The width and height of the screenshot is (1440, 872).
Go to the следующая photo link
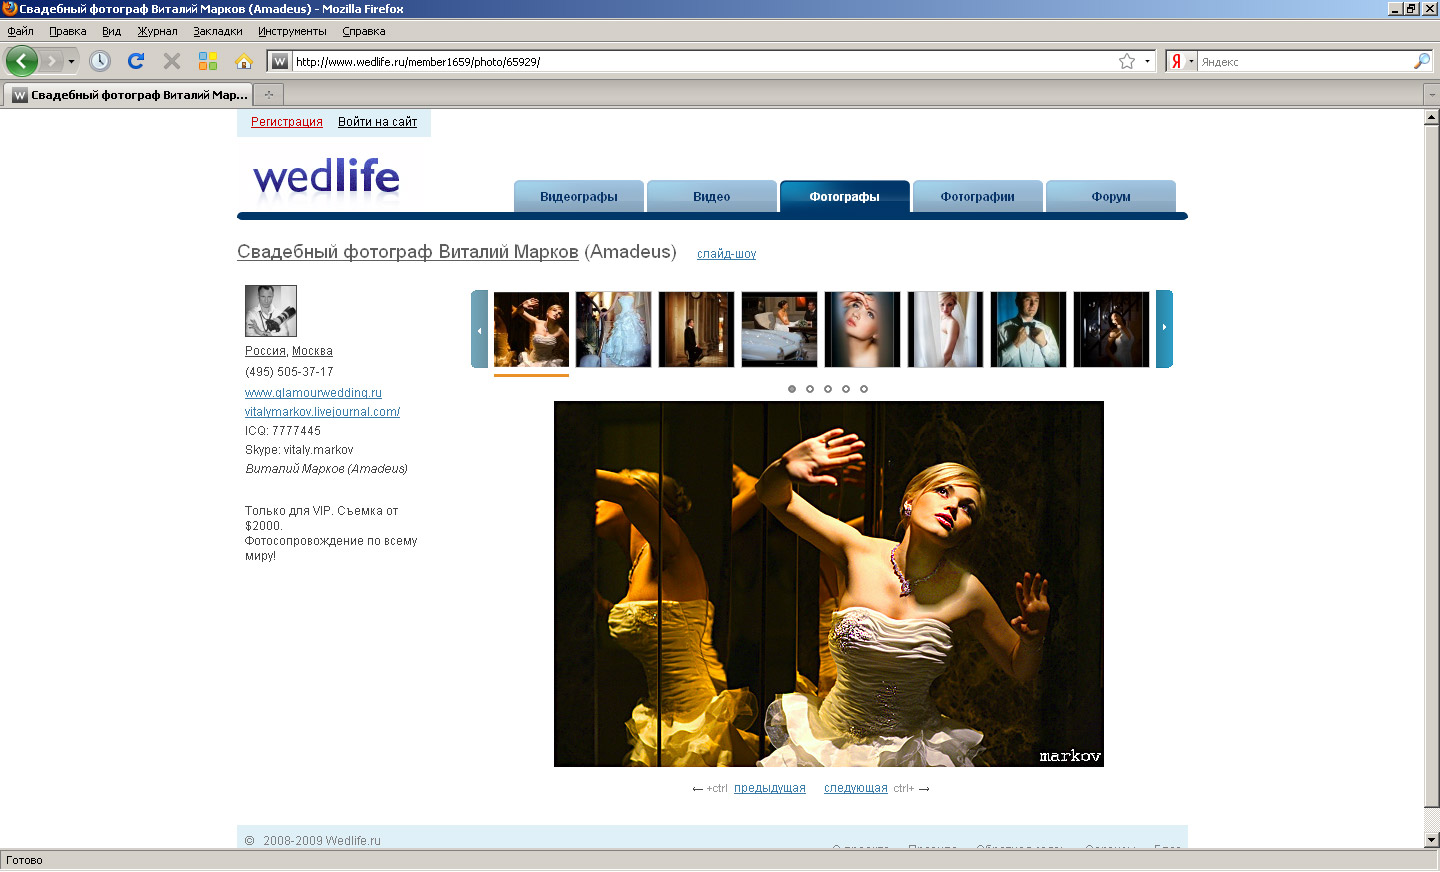855,788
